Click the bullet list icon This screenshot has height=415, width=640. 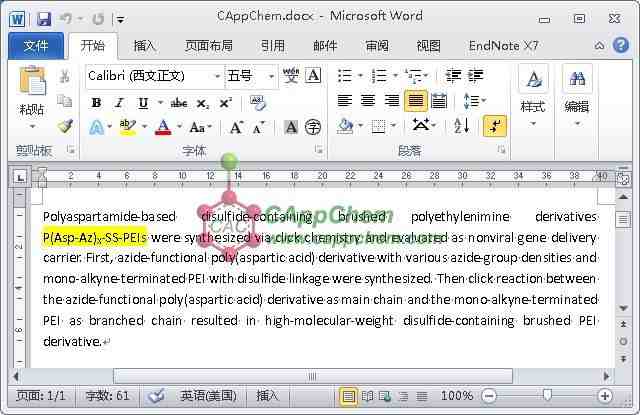(x=345, y=76)
